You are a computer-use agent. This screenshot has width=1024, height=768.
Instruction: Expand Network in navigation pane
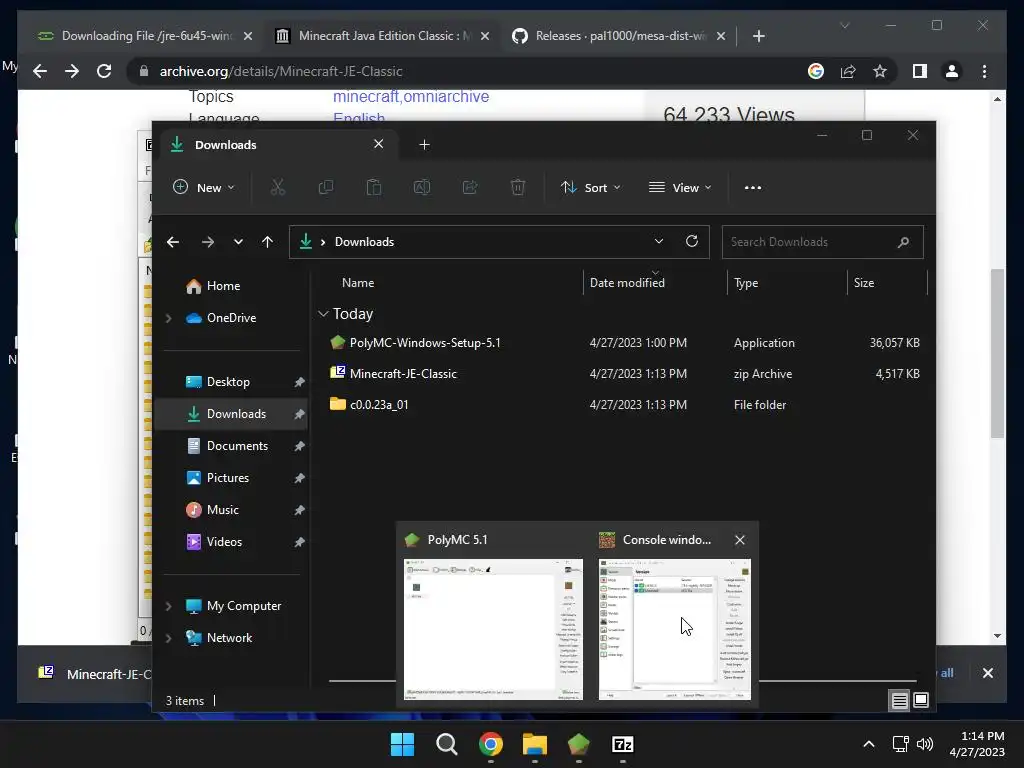click(168, 638)
